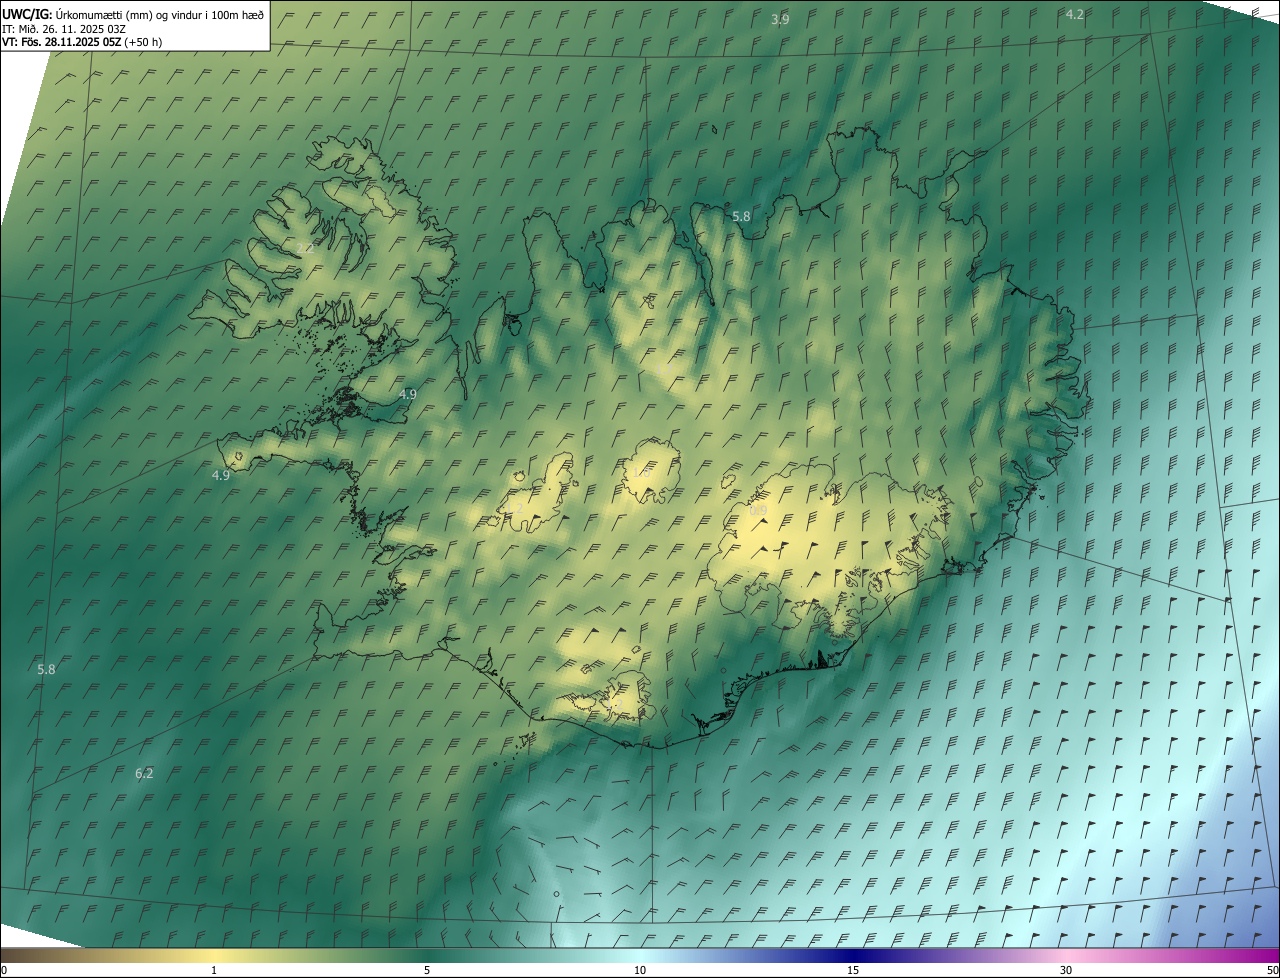Select the 4.2 value label
This screenshot has height=978, width=1280.
[x=1075, y=14]
